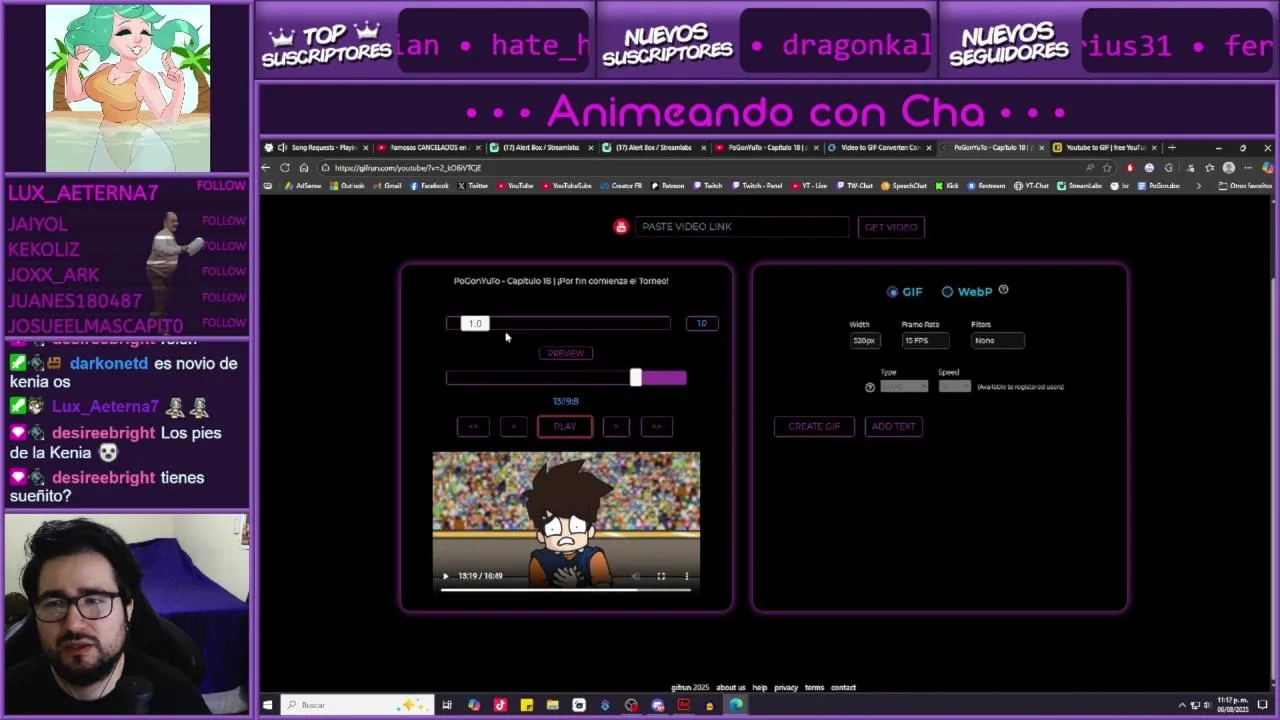Click the ADD TEXT button
Screen dimensions: 1280x720
tap(893, 426)
